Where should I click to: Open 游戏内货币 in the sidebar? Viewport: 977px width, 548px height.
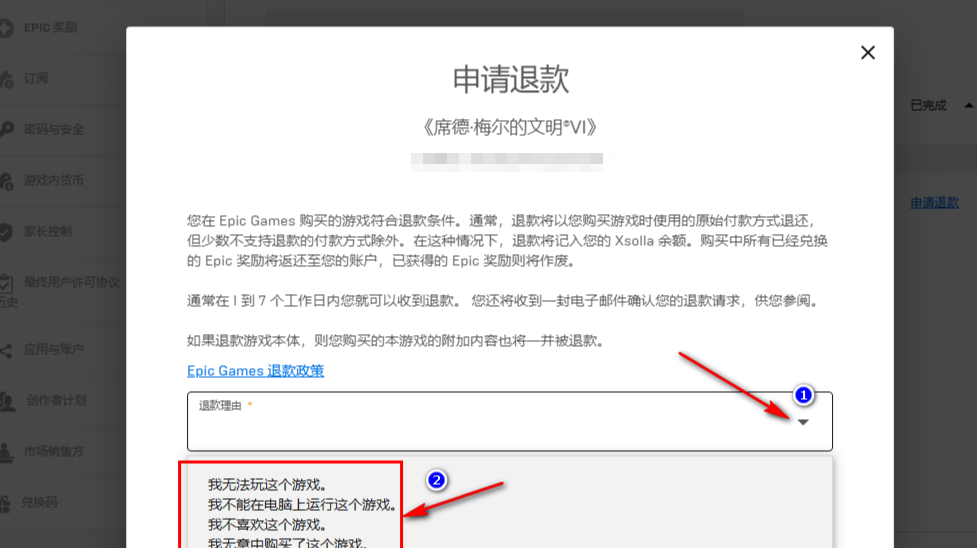click(54, 180)
